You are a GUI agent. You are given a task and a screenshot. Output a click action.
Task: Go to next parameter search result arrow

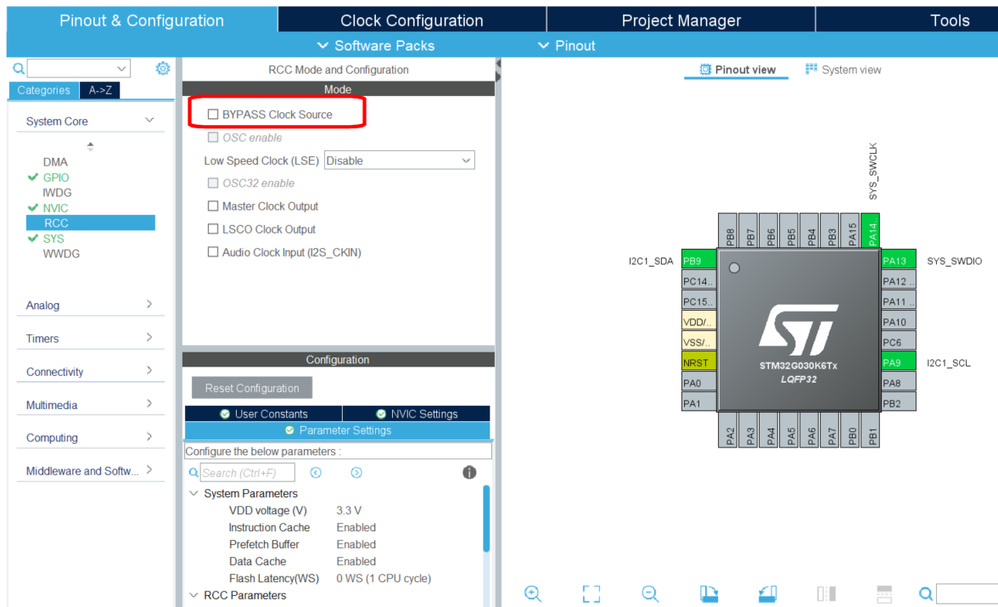(x=356, y=472)
